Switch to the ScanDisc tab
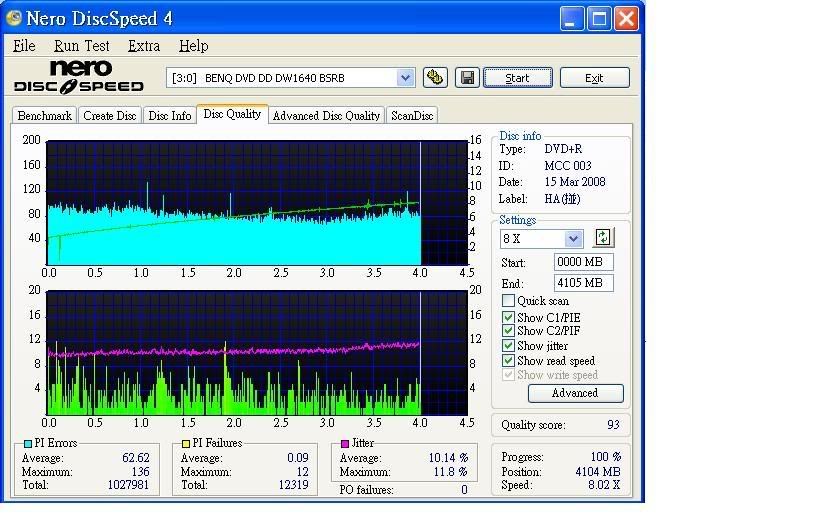 tap(412, 116)
